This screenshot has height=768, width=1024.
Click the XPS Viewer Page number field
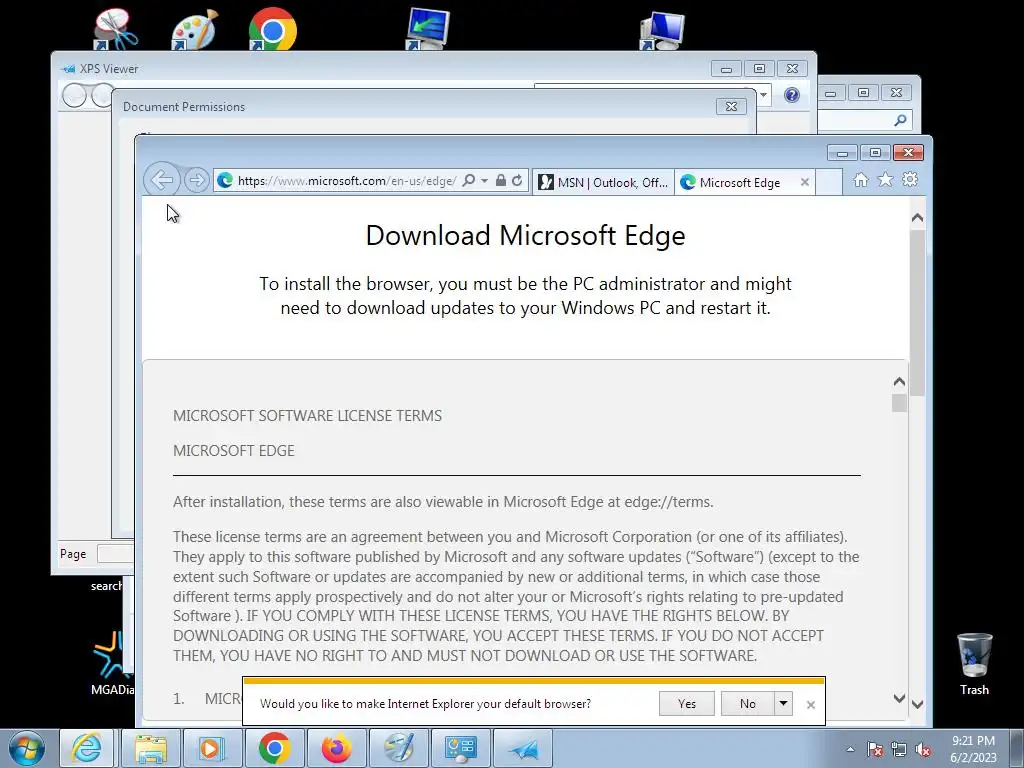click(115, 554)
